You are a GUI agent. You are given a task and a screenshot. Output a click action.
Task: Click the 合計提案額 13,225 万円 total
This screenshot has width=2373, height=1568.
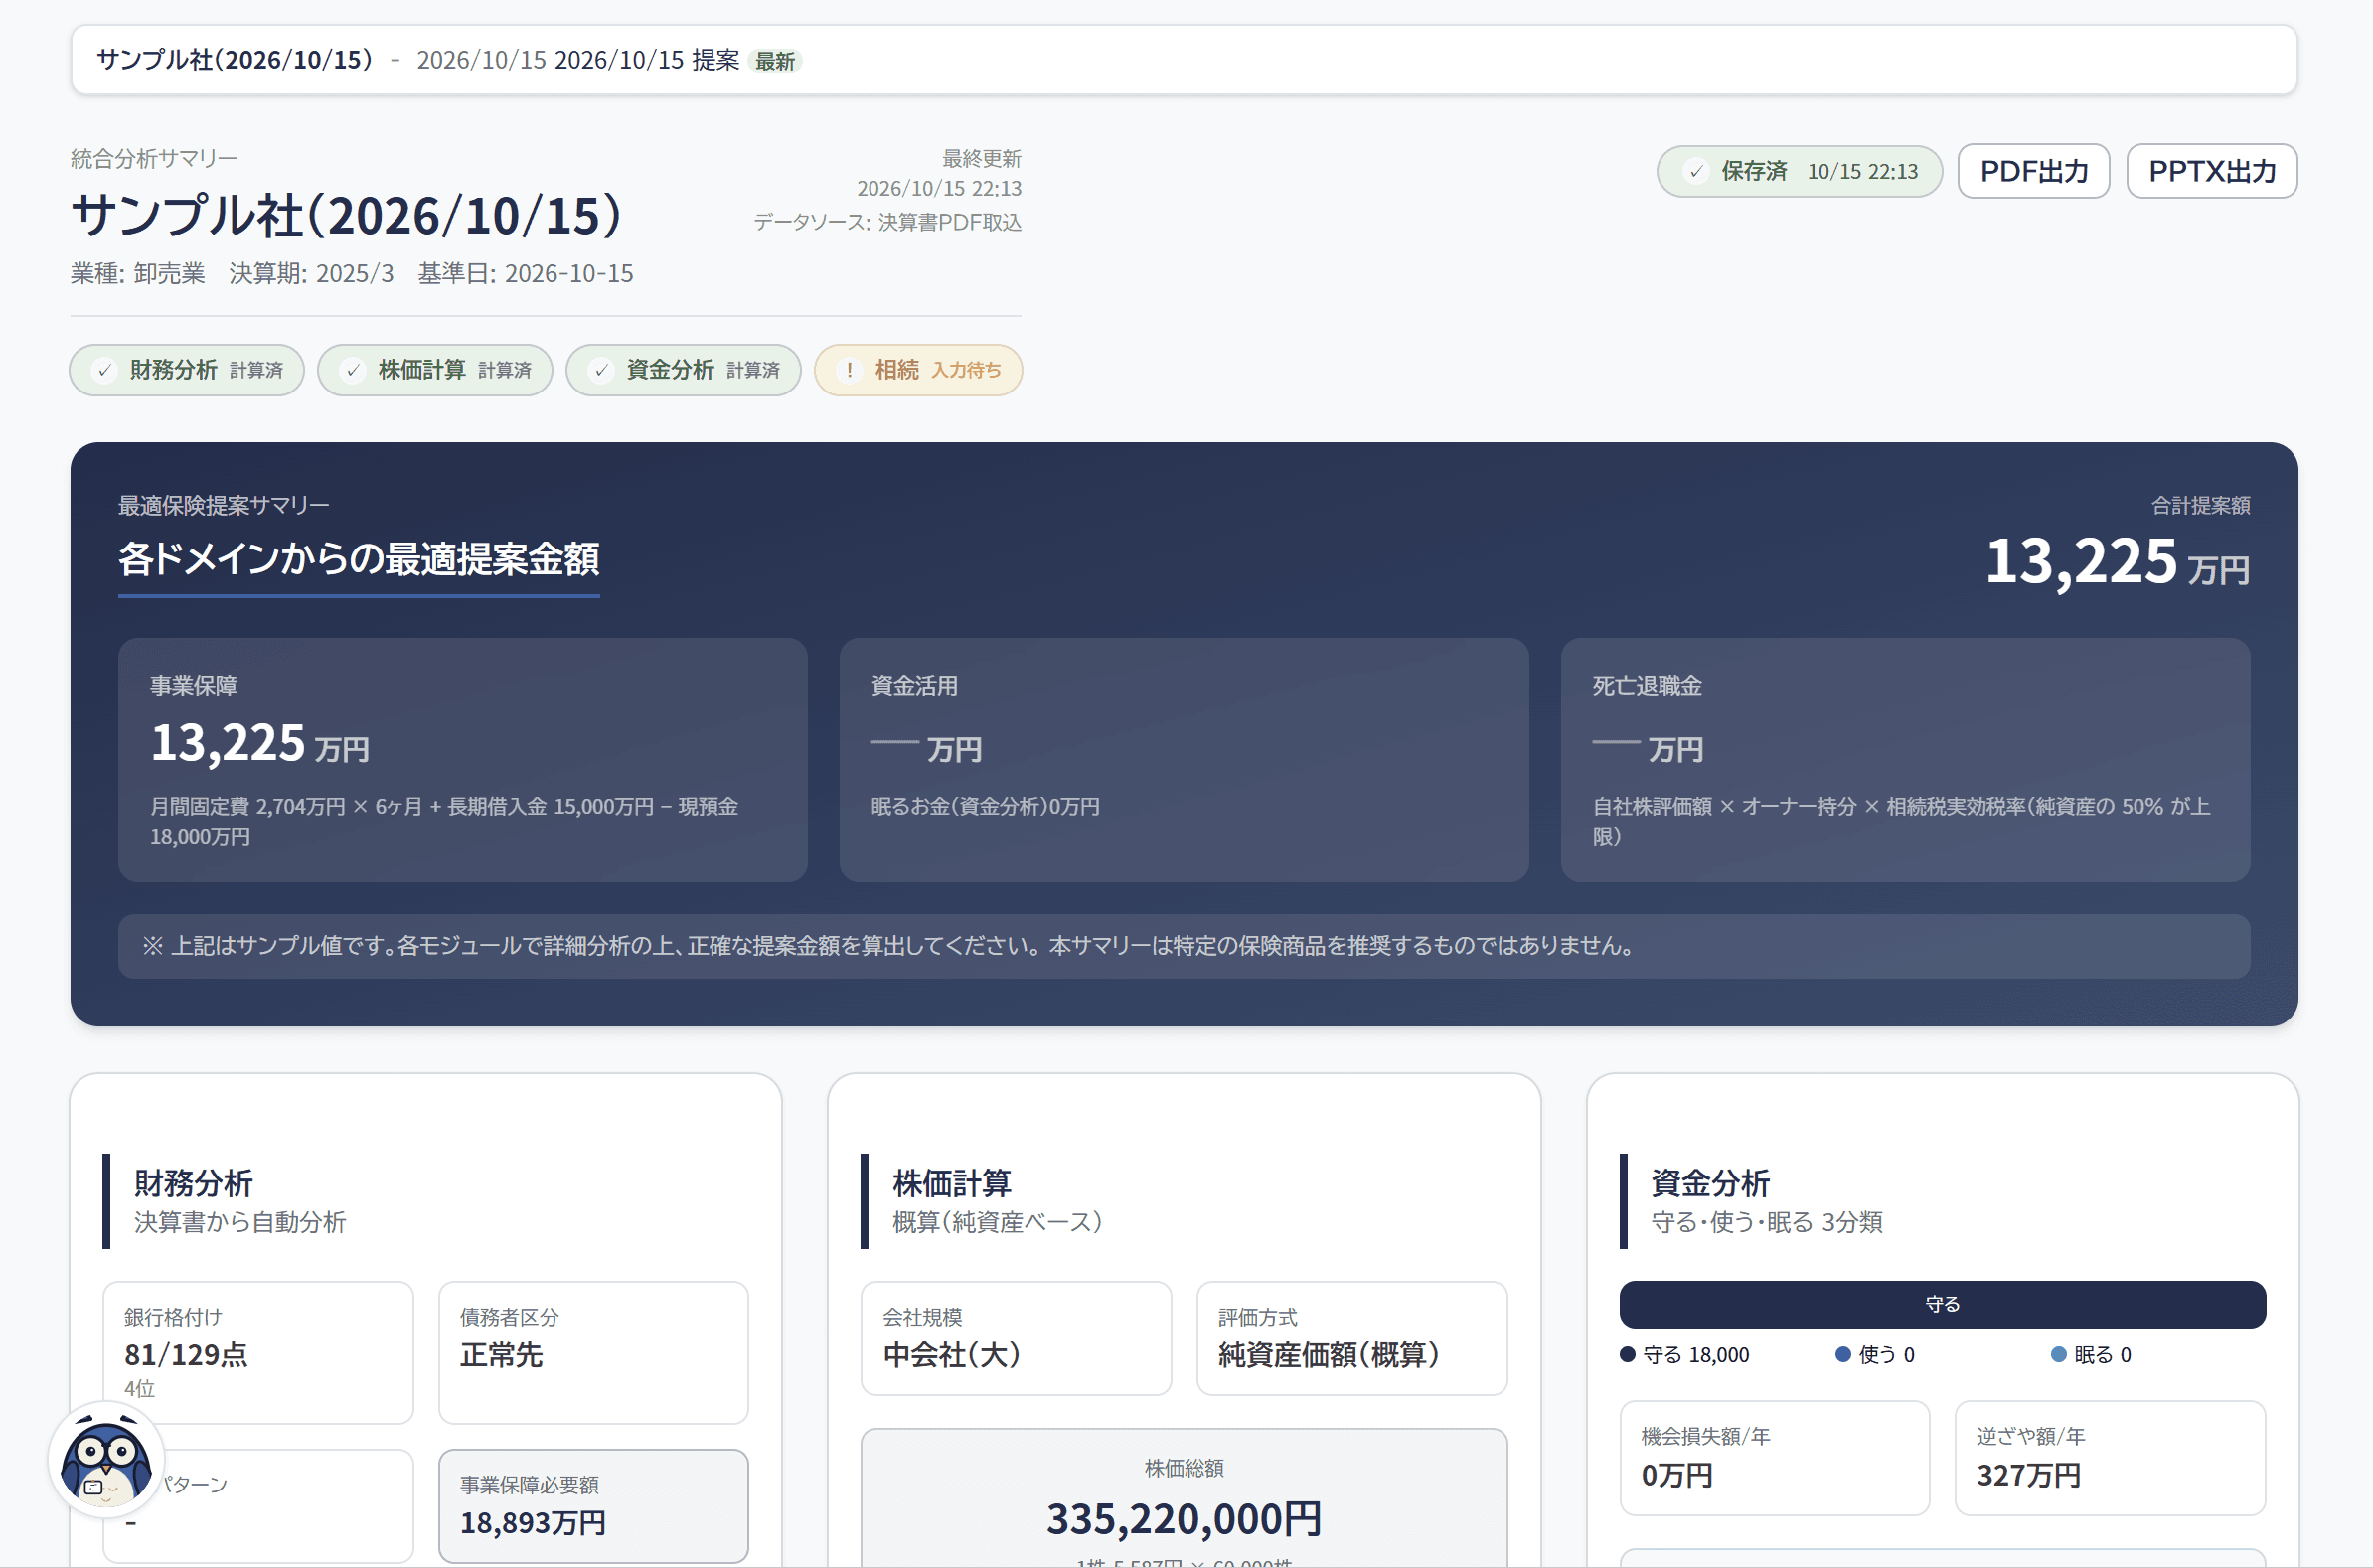pos(2117,561)
